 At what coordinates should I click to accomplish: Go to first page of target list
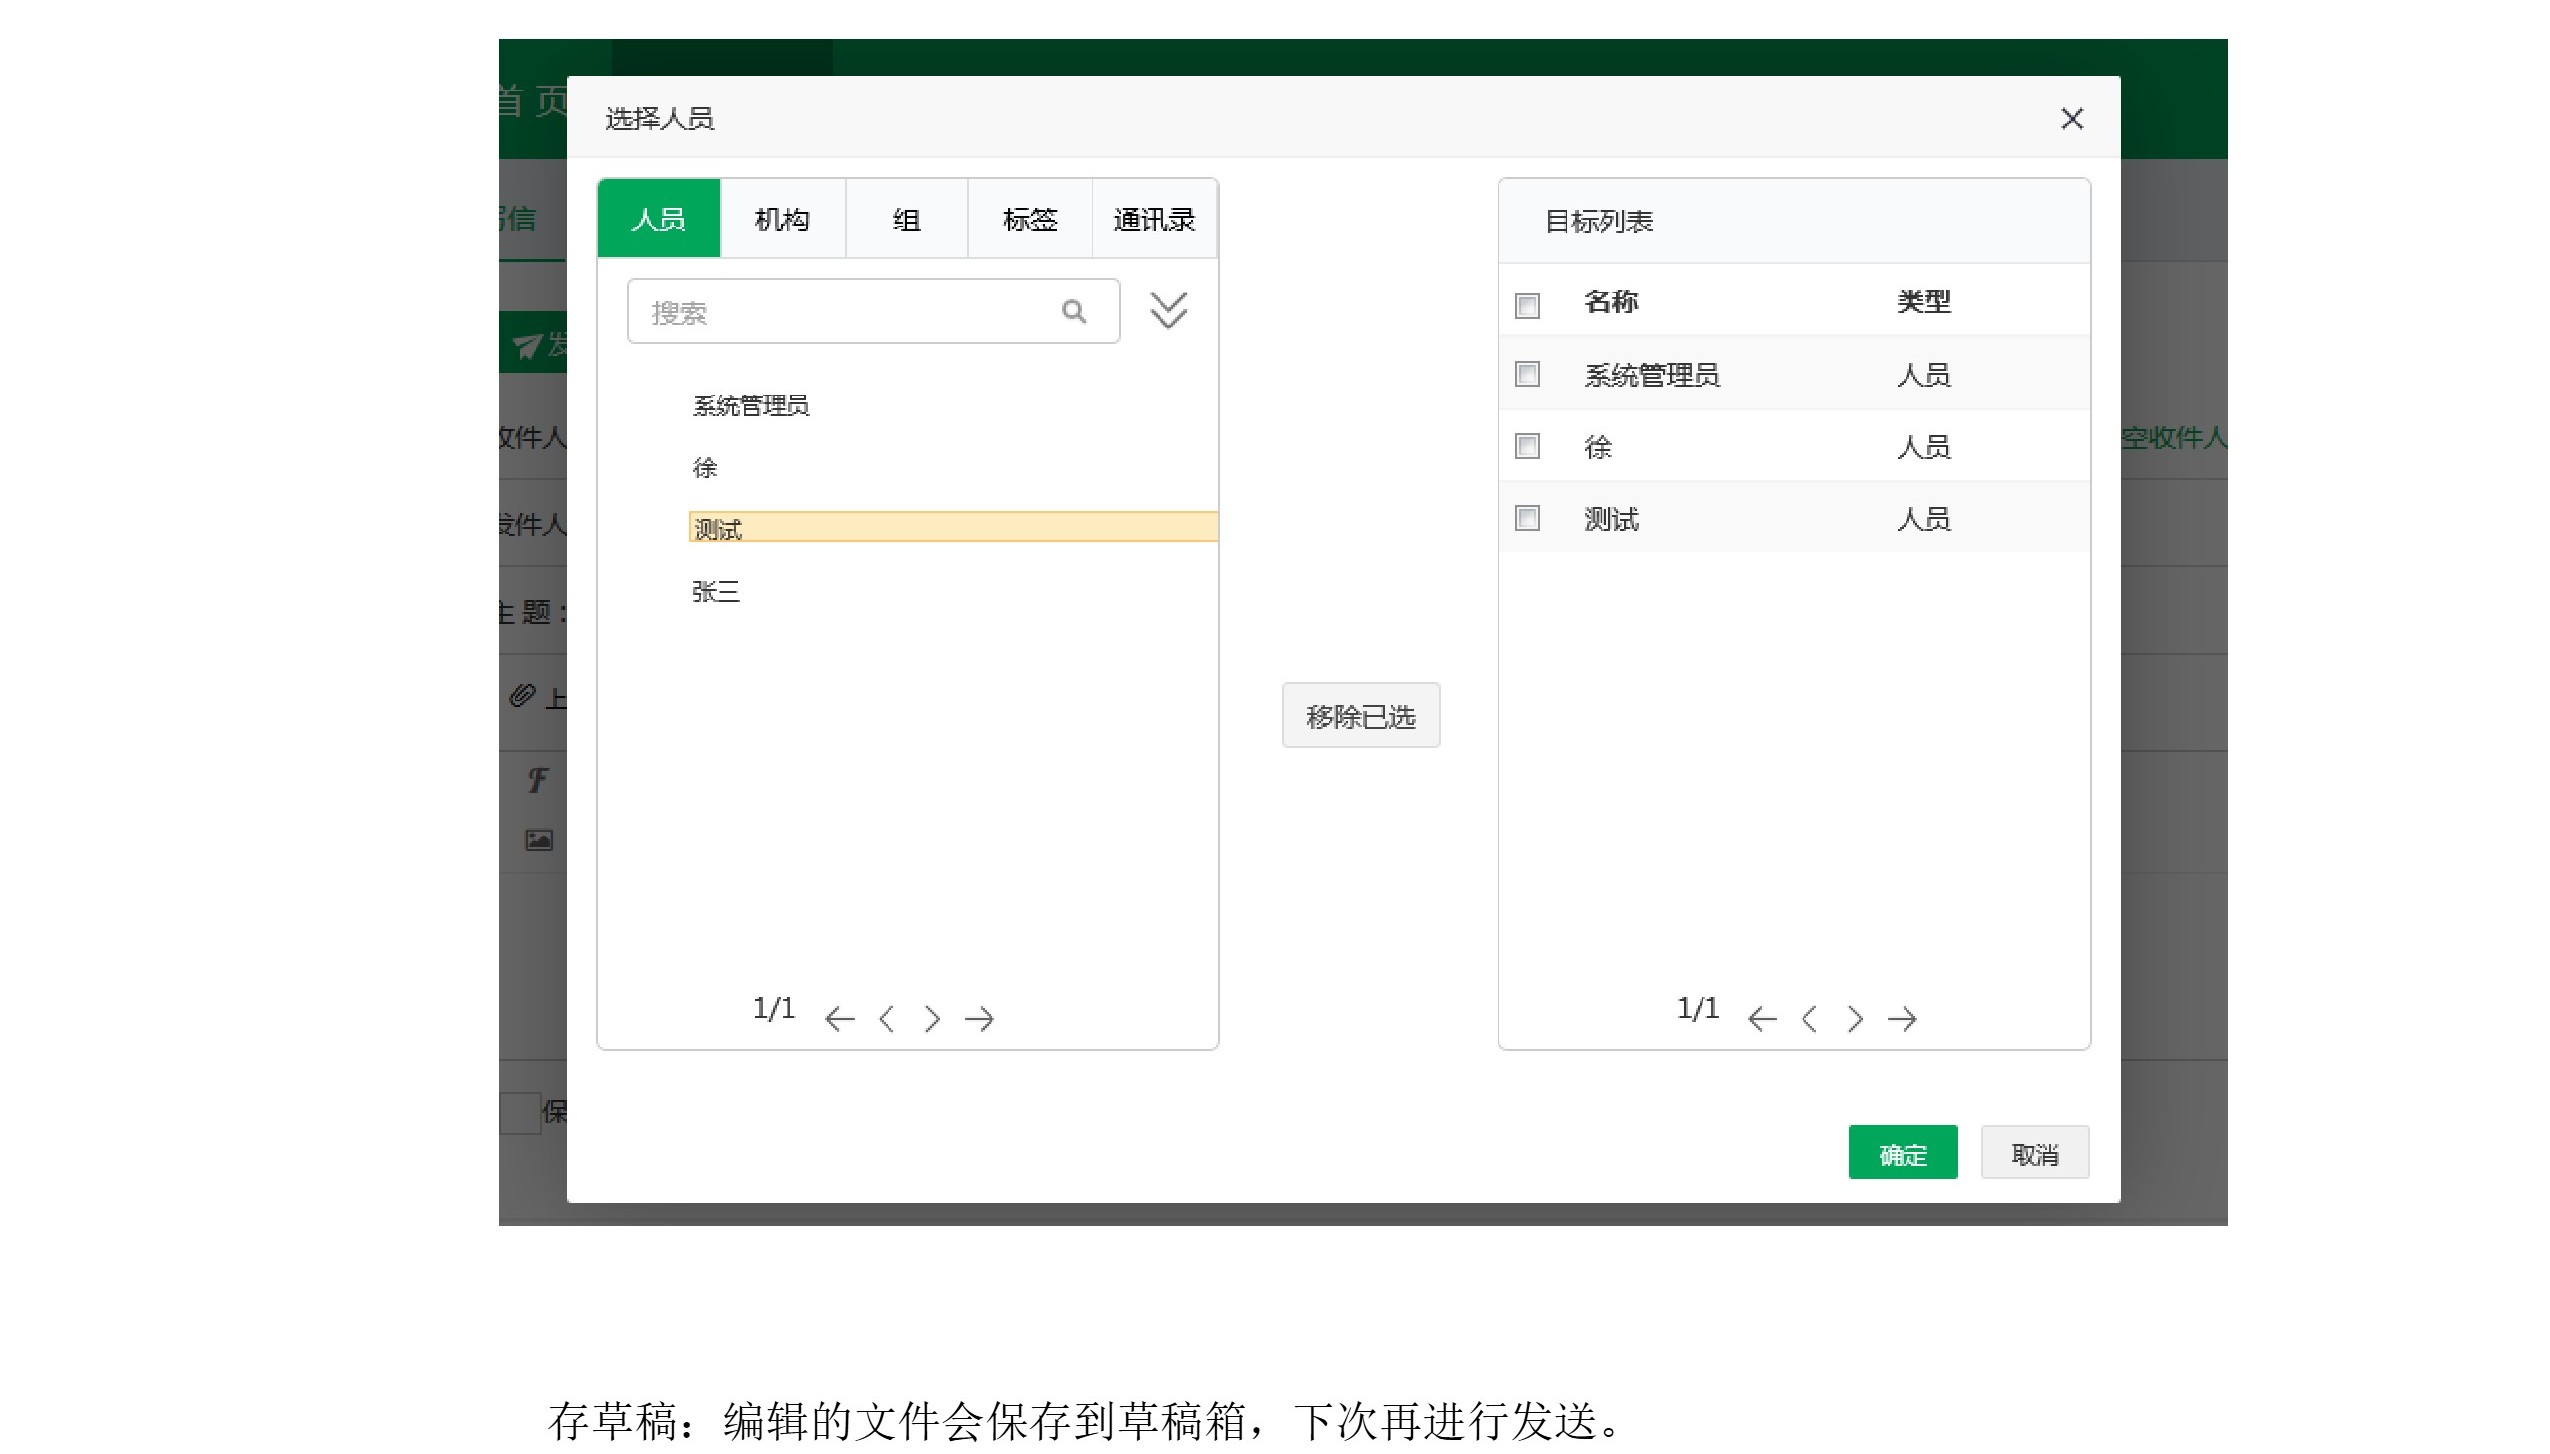(1762, 1019)
